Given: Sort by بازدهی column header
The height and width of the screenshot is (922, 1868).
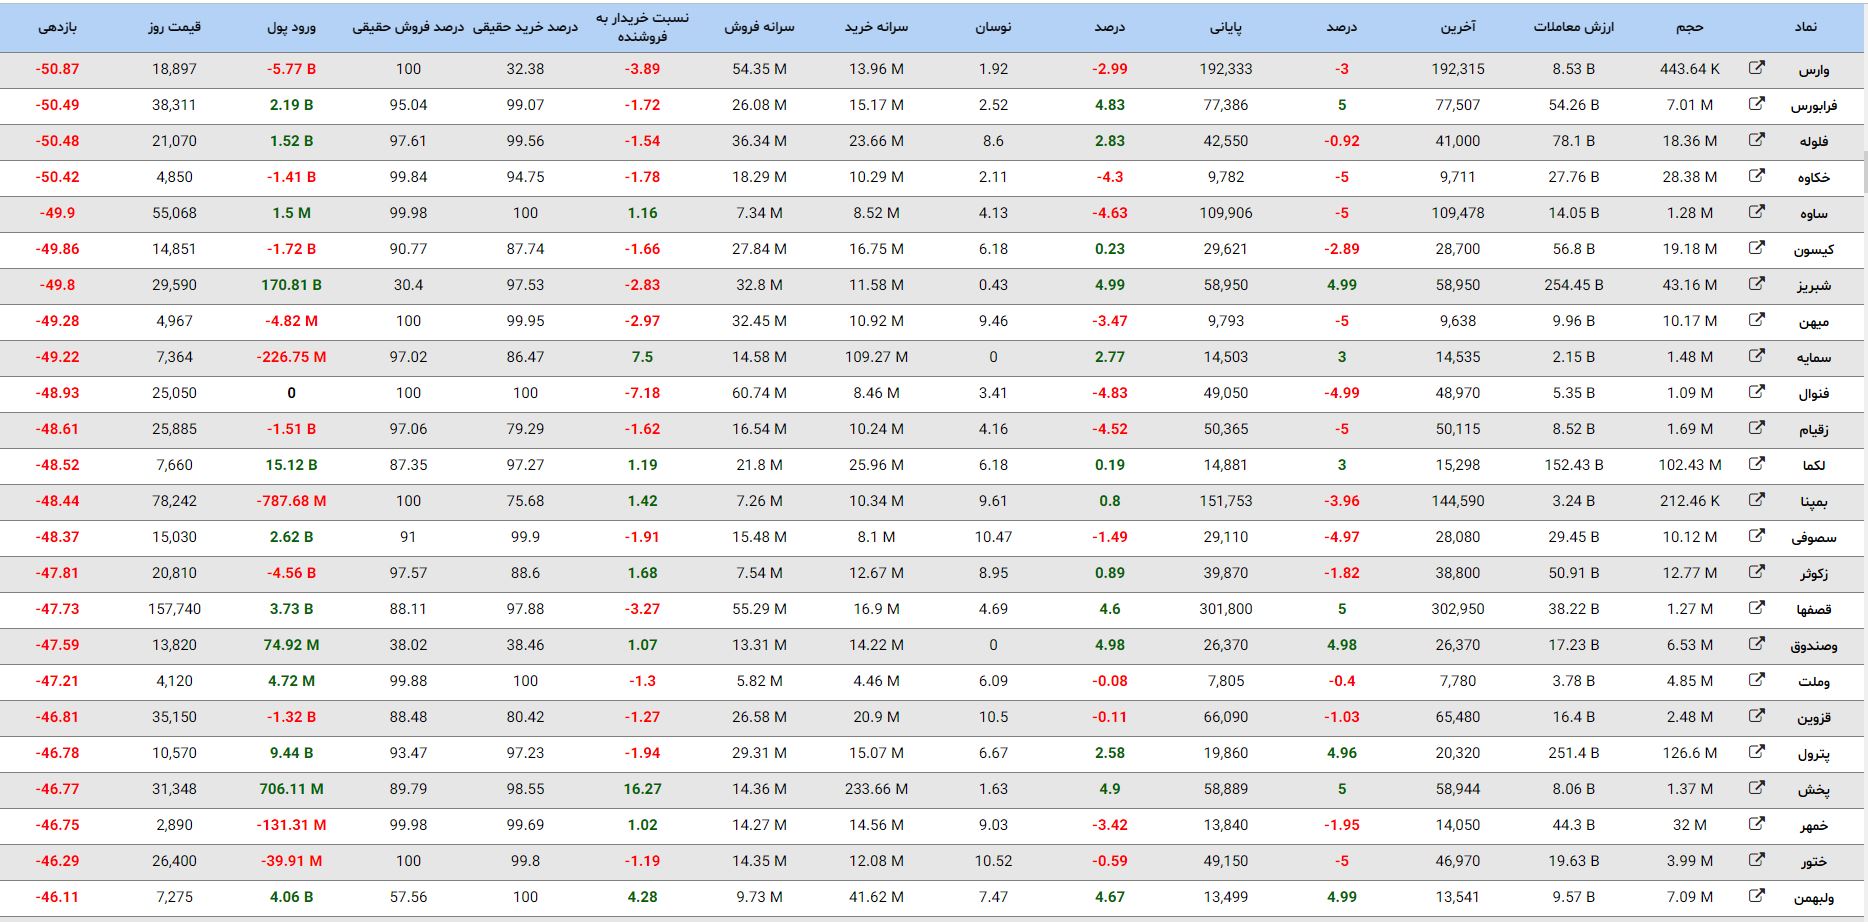Looking at the screenshot, I should [x=57, y=27].
